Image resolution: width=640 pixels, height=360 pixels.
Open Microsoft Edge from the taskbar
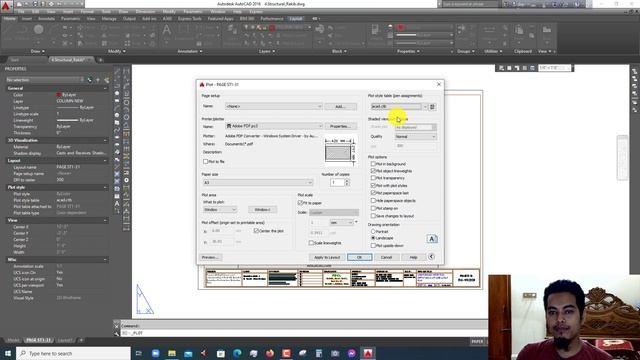click(237, 353)
